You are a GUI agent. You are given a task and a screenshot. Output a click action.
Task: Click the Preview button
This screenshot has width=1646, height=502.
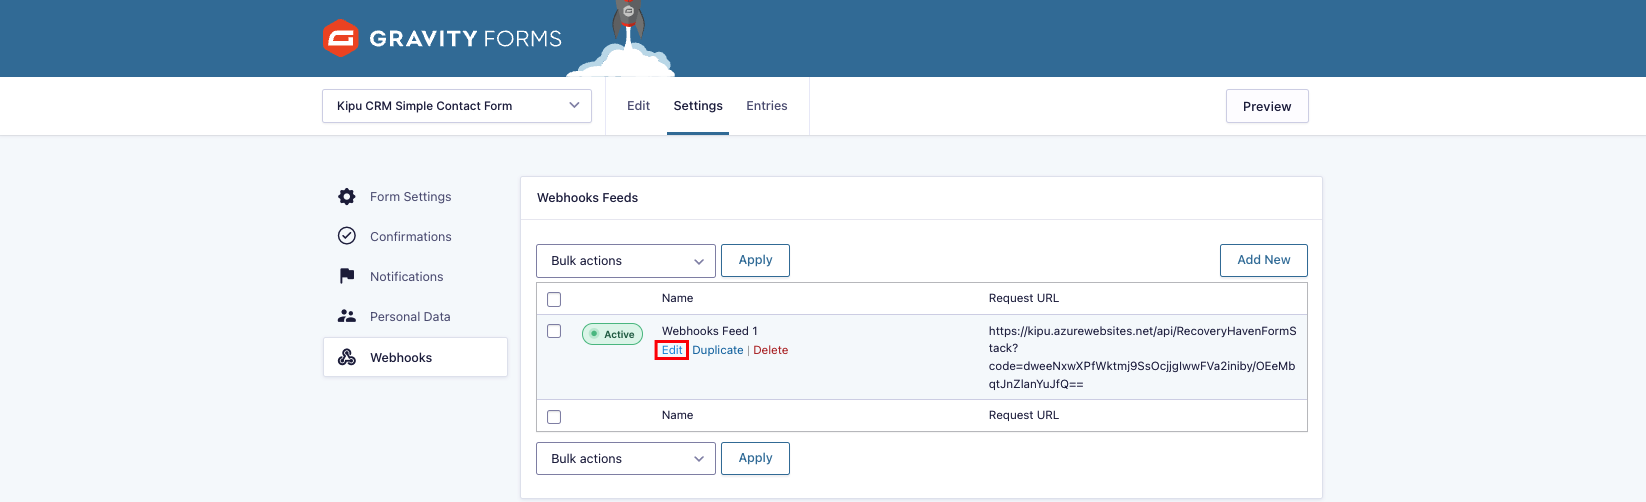click(1266, 106)
